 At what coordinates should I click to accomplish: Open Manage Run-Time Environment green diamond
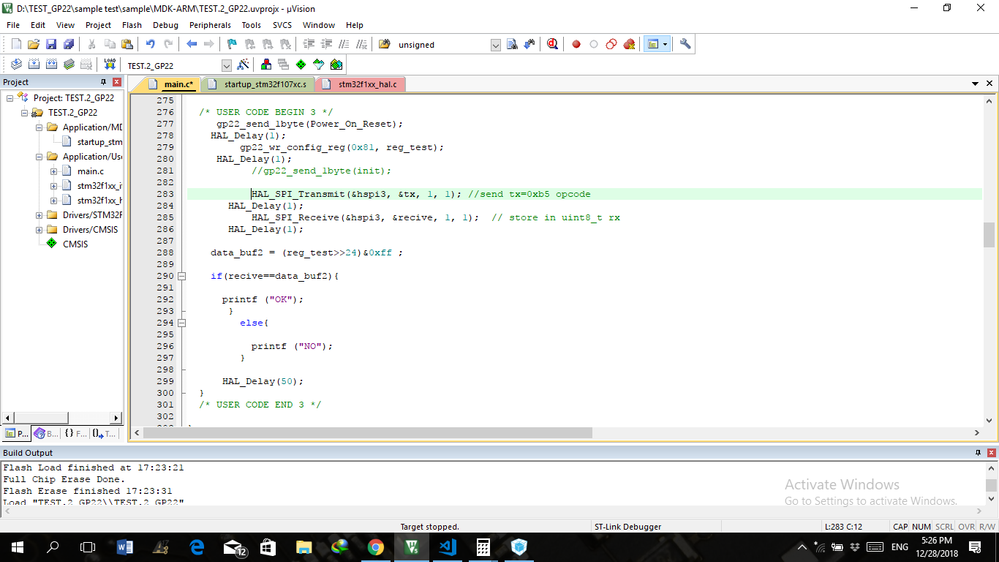coord(301,65)
